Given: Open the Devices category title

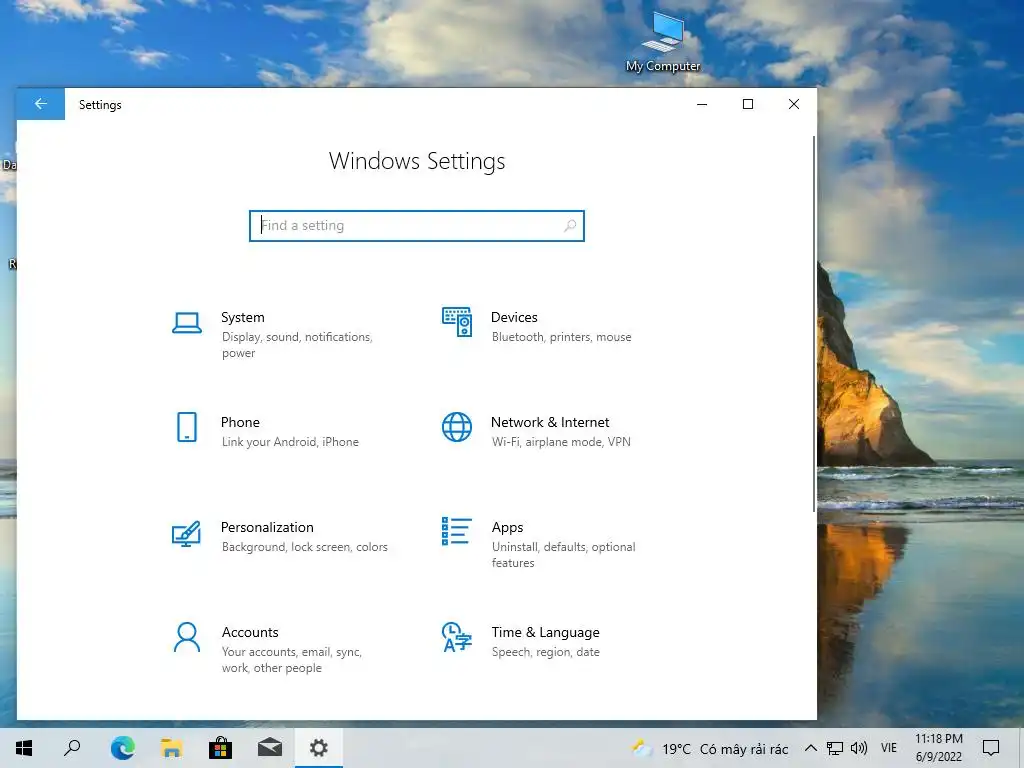Looking at the screenshot, I should [x=514, y=317].
